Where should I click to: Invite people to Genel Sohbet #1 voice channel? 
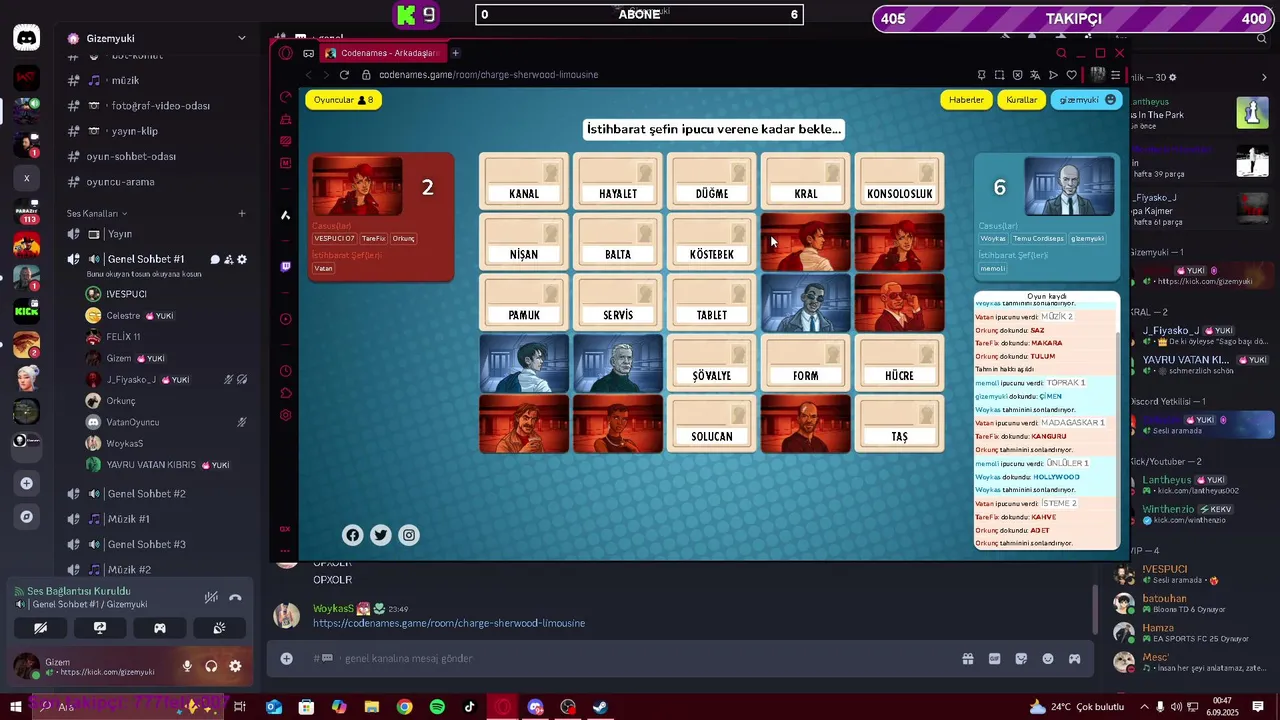pos(229,259)
